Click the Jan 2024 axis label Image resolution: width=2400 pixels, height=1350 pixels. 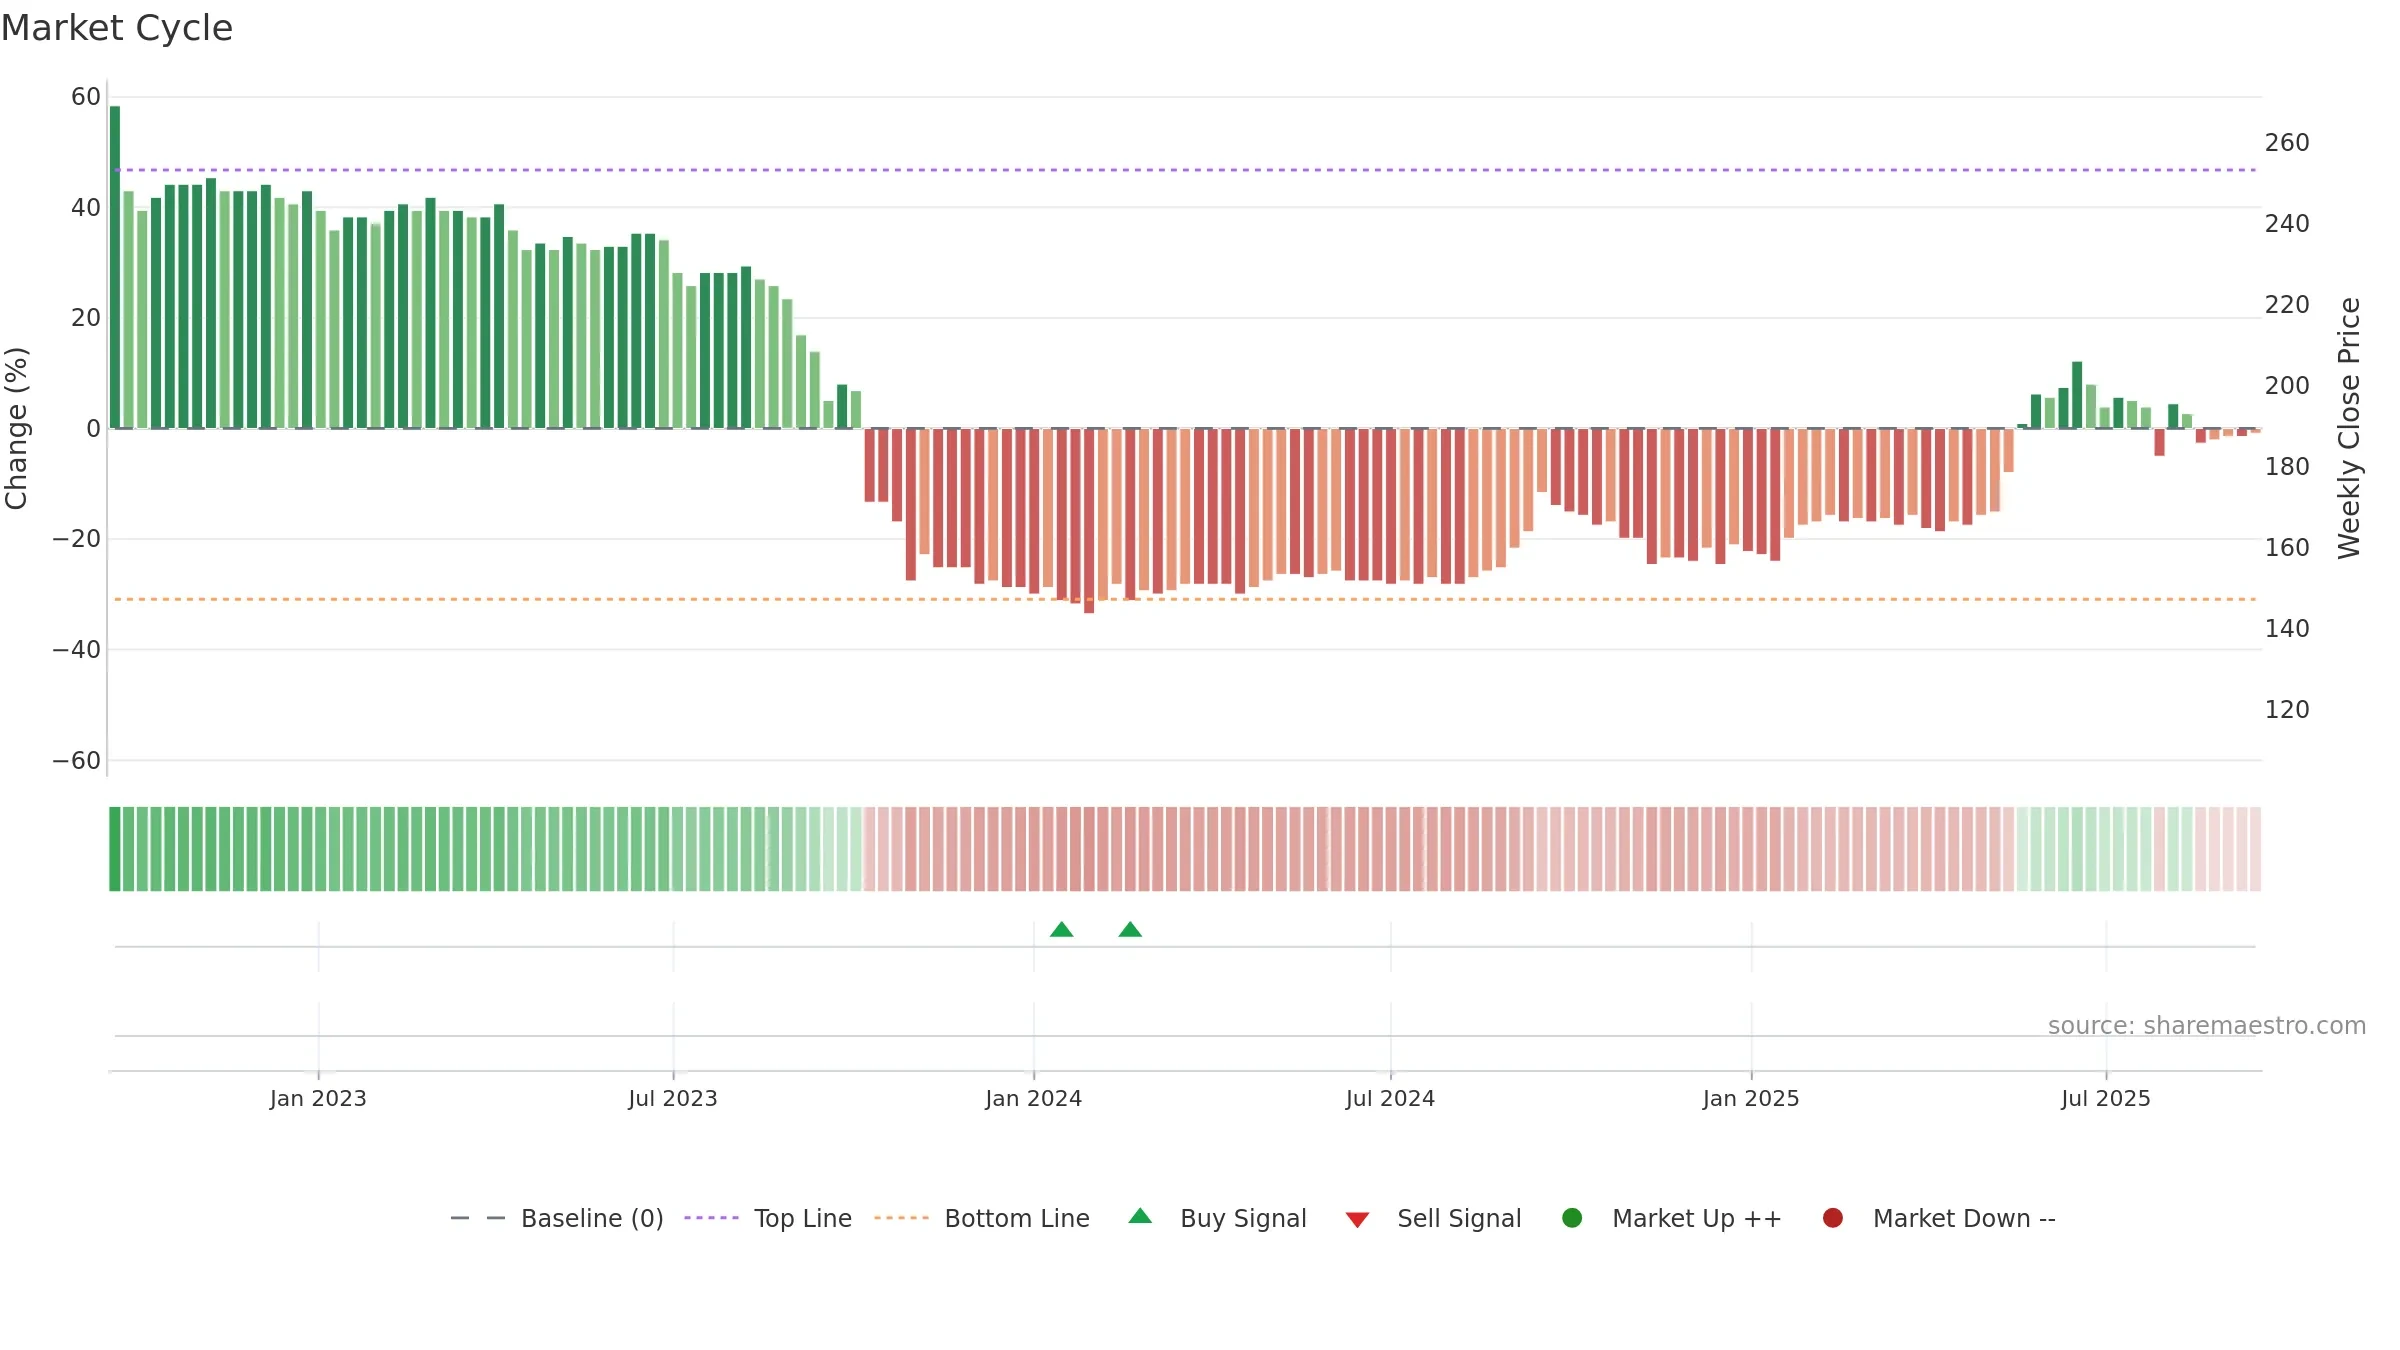tap(1034, 1099)
